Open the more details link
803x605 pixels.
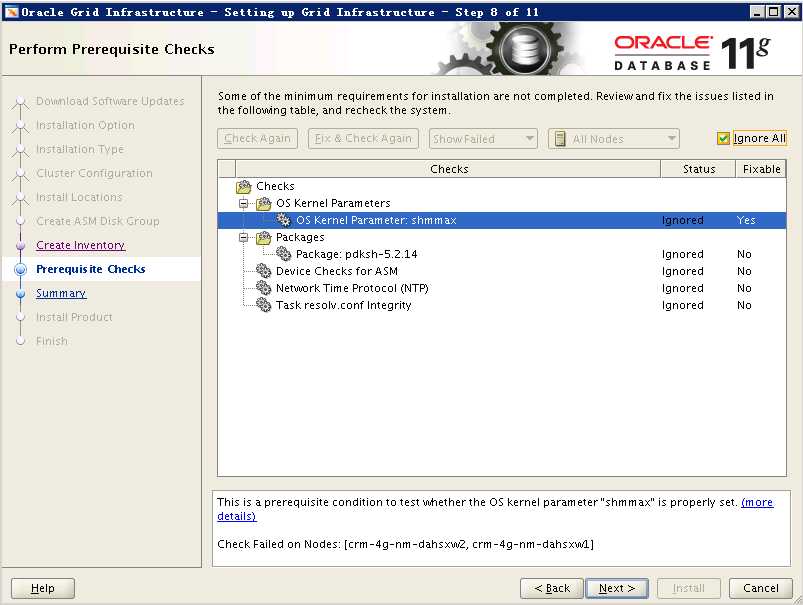coord(757,503)
